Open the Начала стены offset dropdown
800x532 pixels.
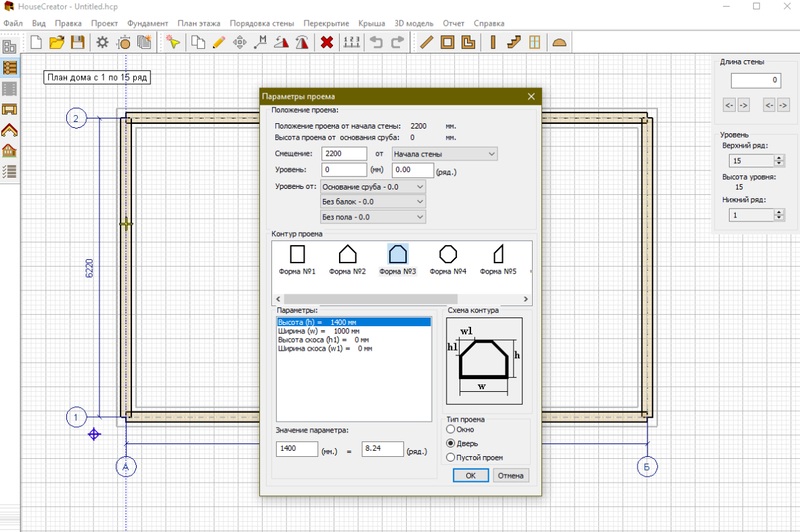point(444,154)
